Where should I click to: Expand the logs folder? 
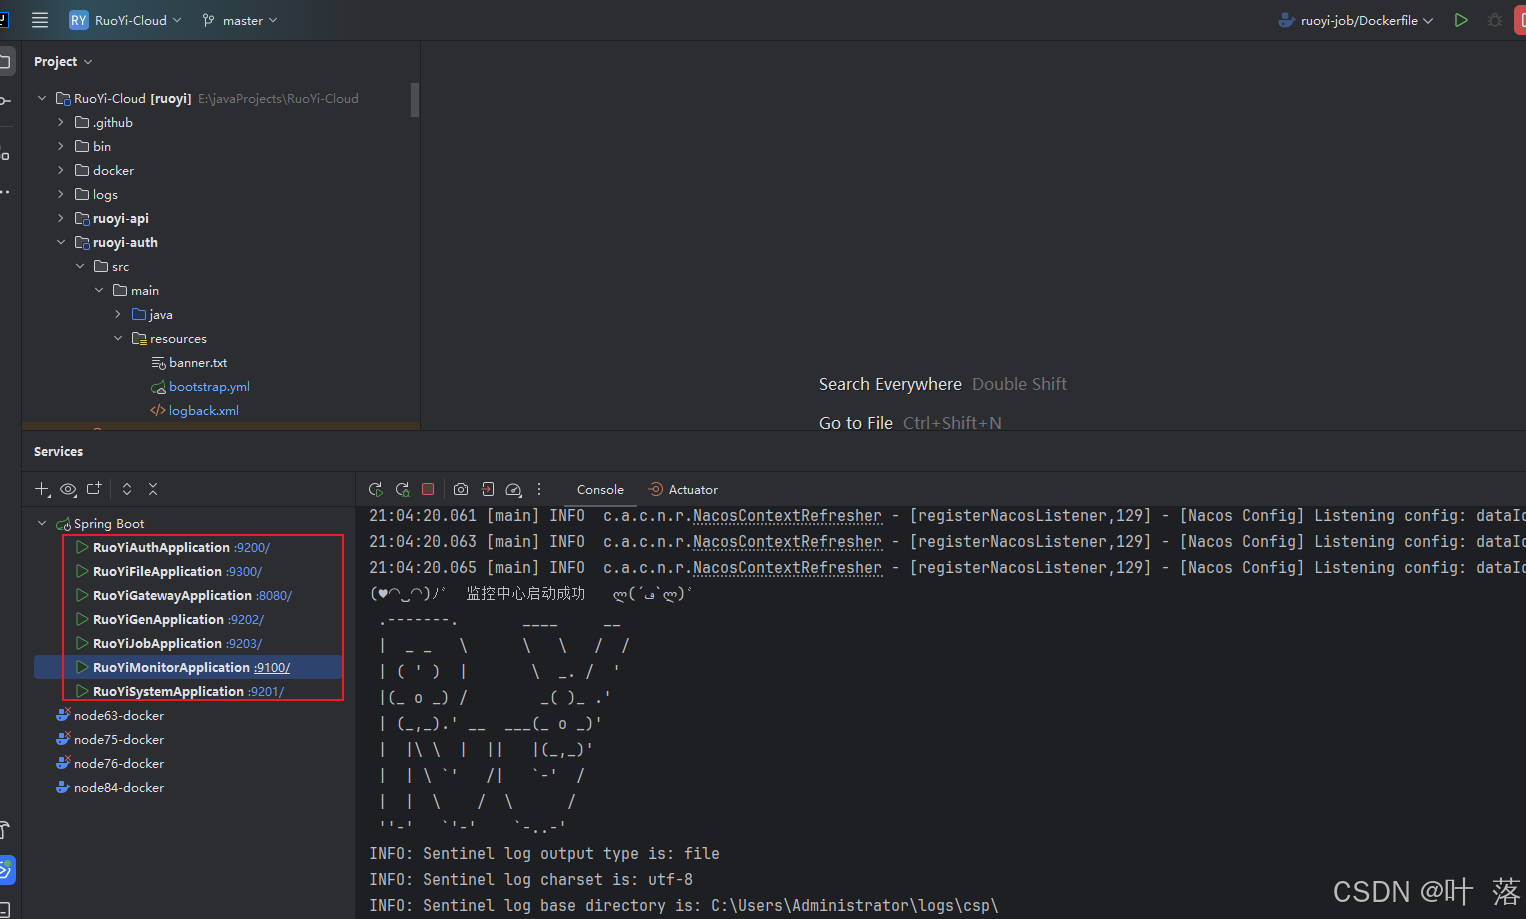coord(61,194)
